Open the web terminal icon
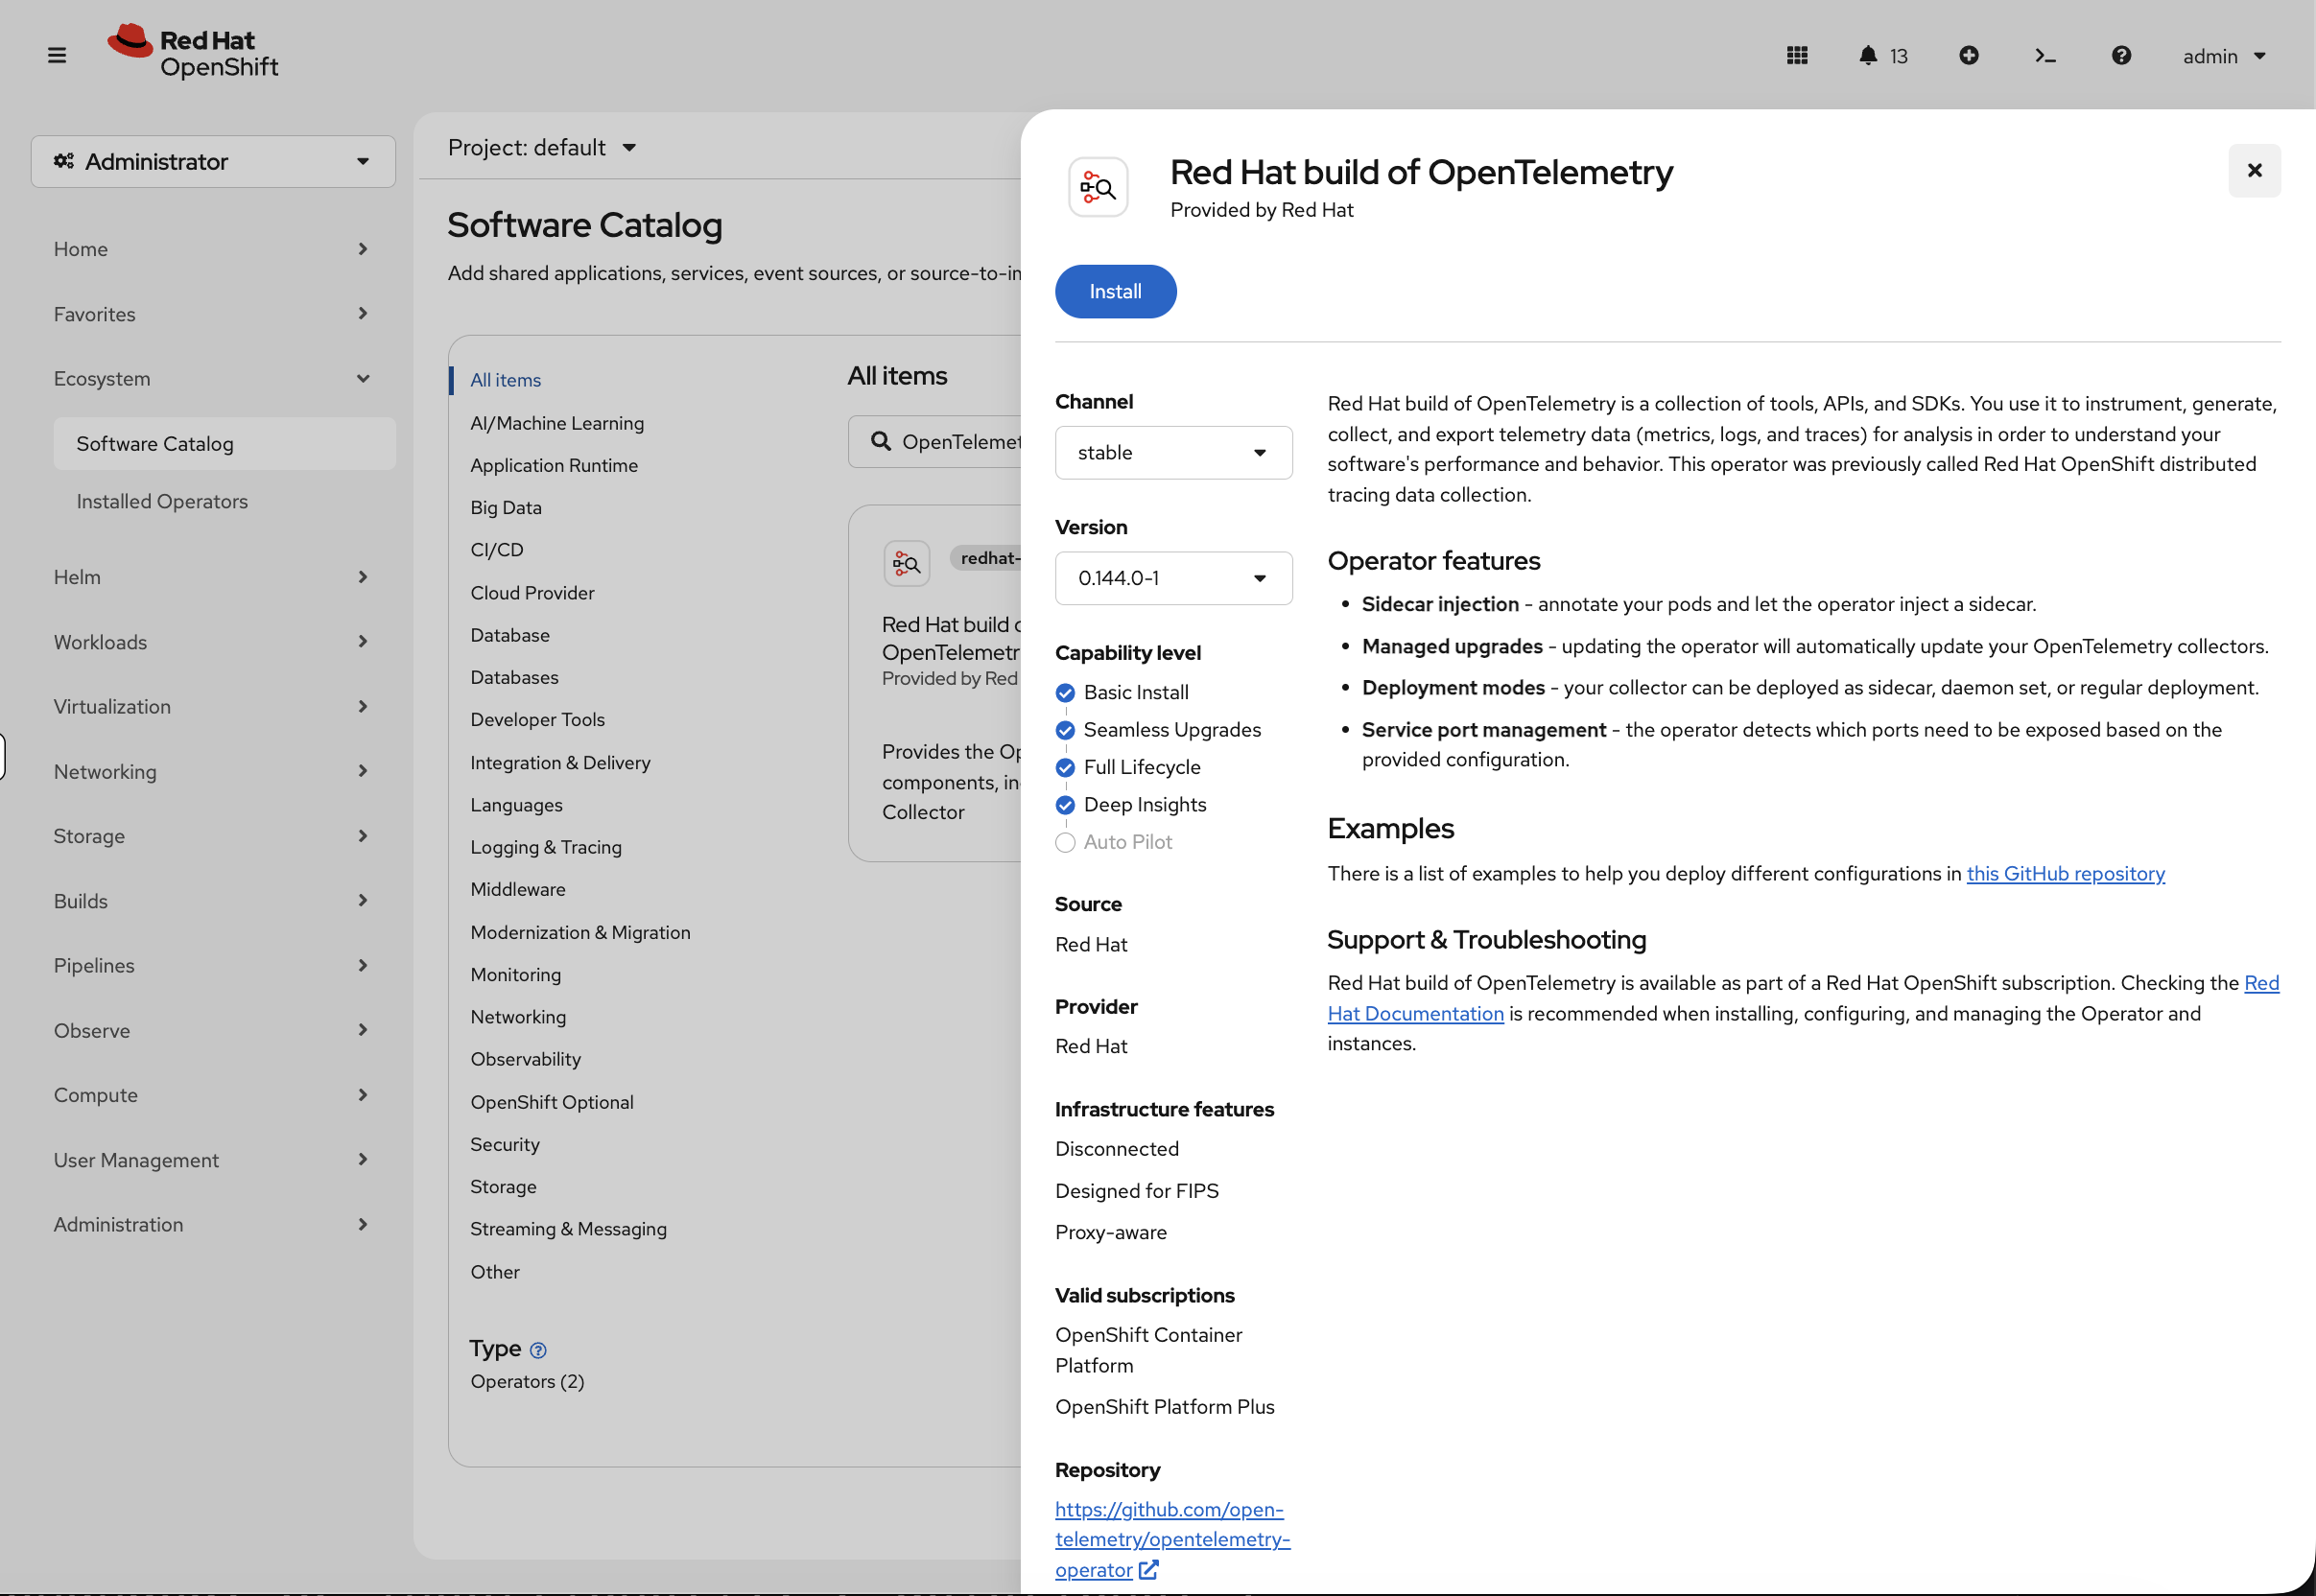The width and height of the screenshot is (2316, 1596). coord(2045,56)
